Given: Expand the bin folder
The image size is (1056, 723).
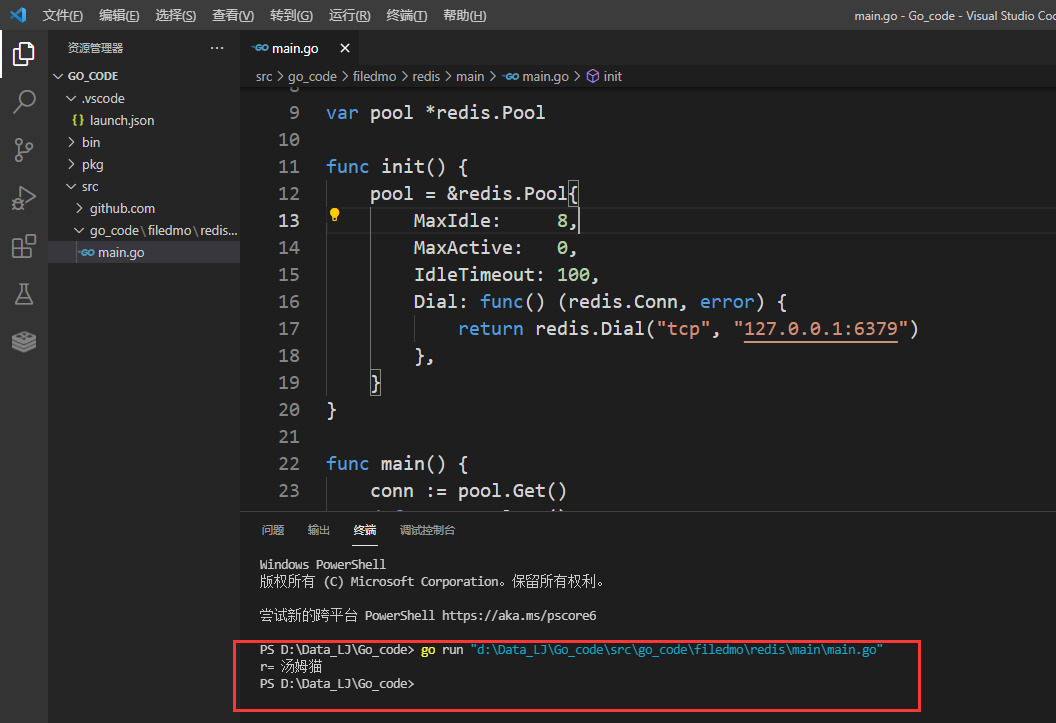Looking at the screenshot, I should [x=91, y=142].
